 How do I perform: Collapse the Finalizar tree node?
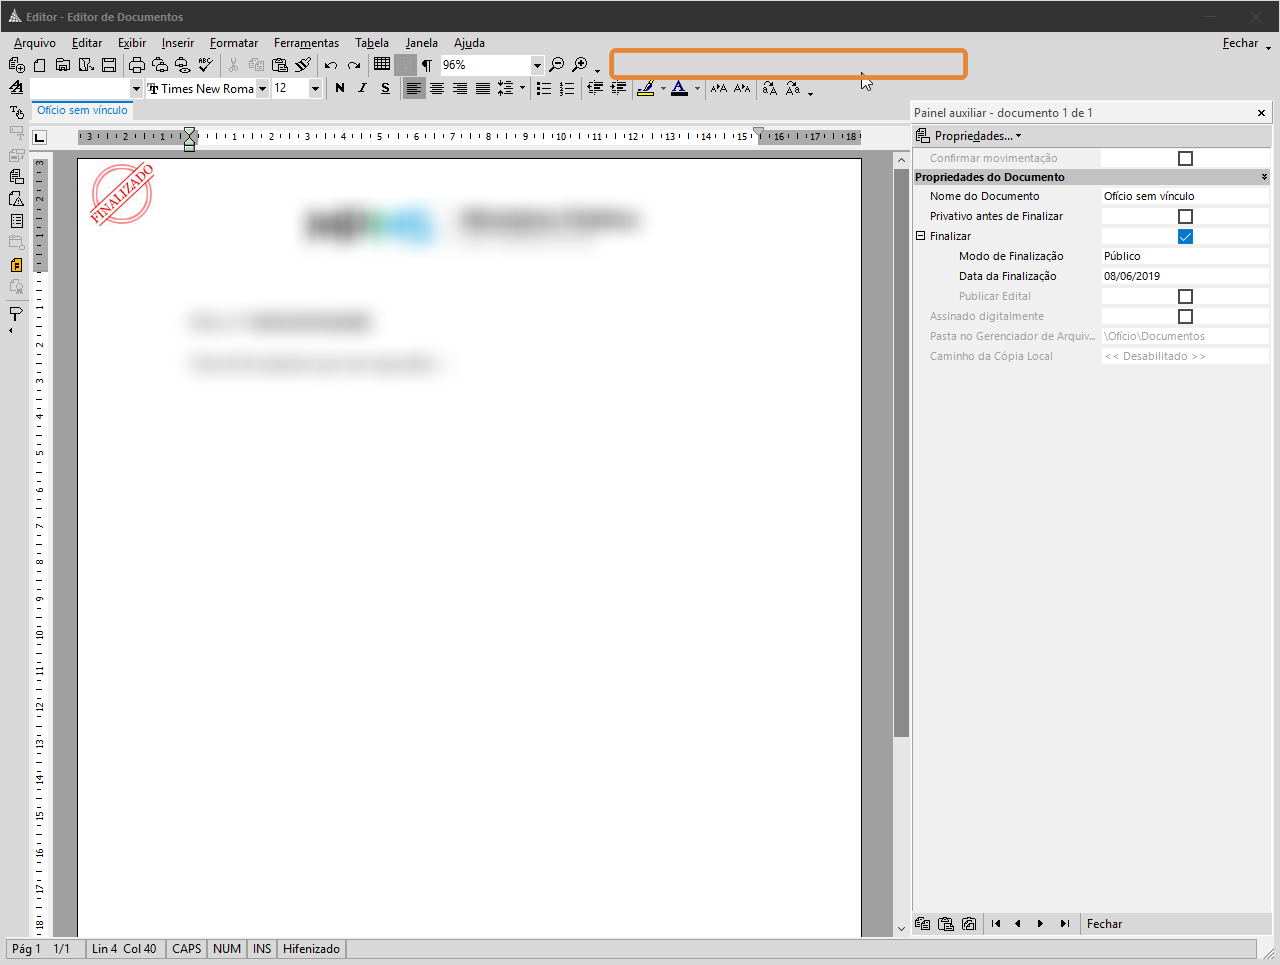[x=921, y=236]
